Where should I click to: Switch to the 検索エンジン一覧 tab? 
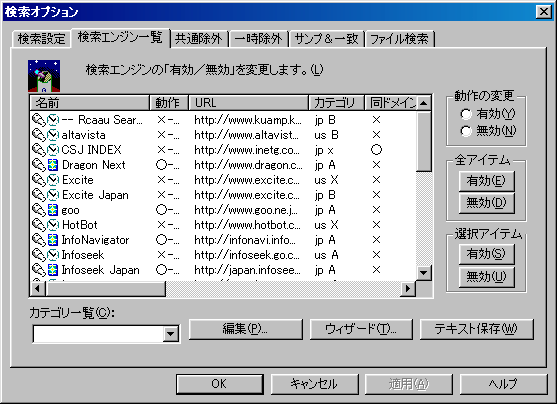[120, 37]
